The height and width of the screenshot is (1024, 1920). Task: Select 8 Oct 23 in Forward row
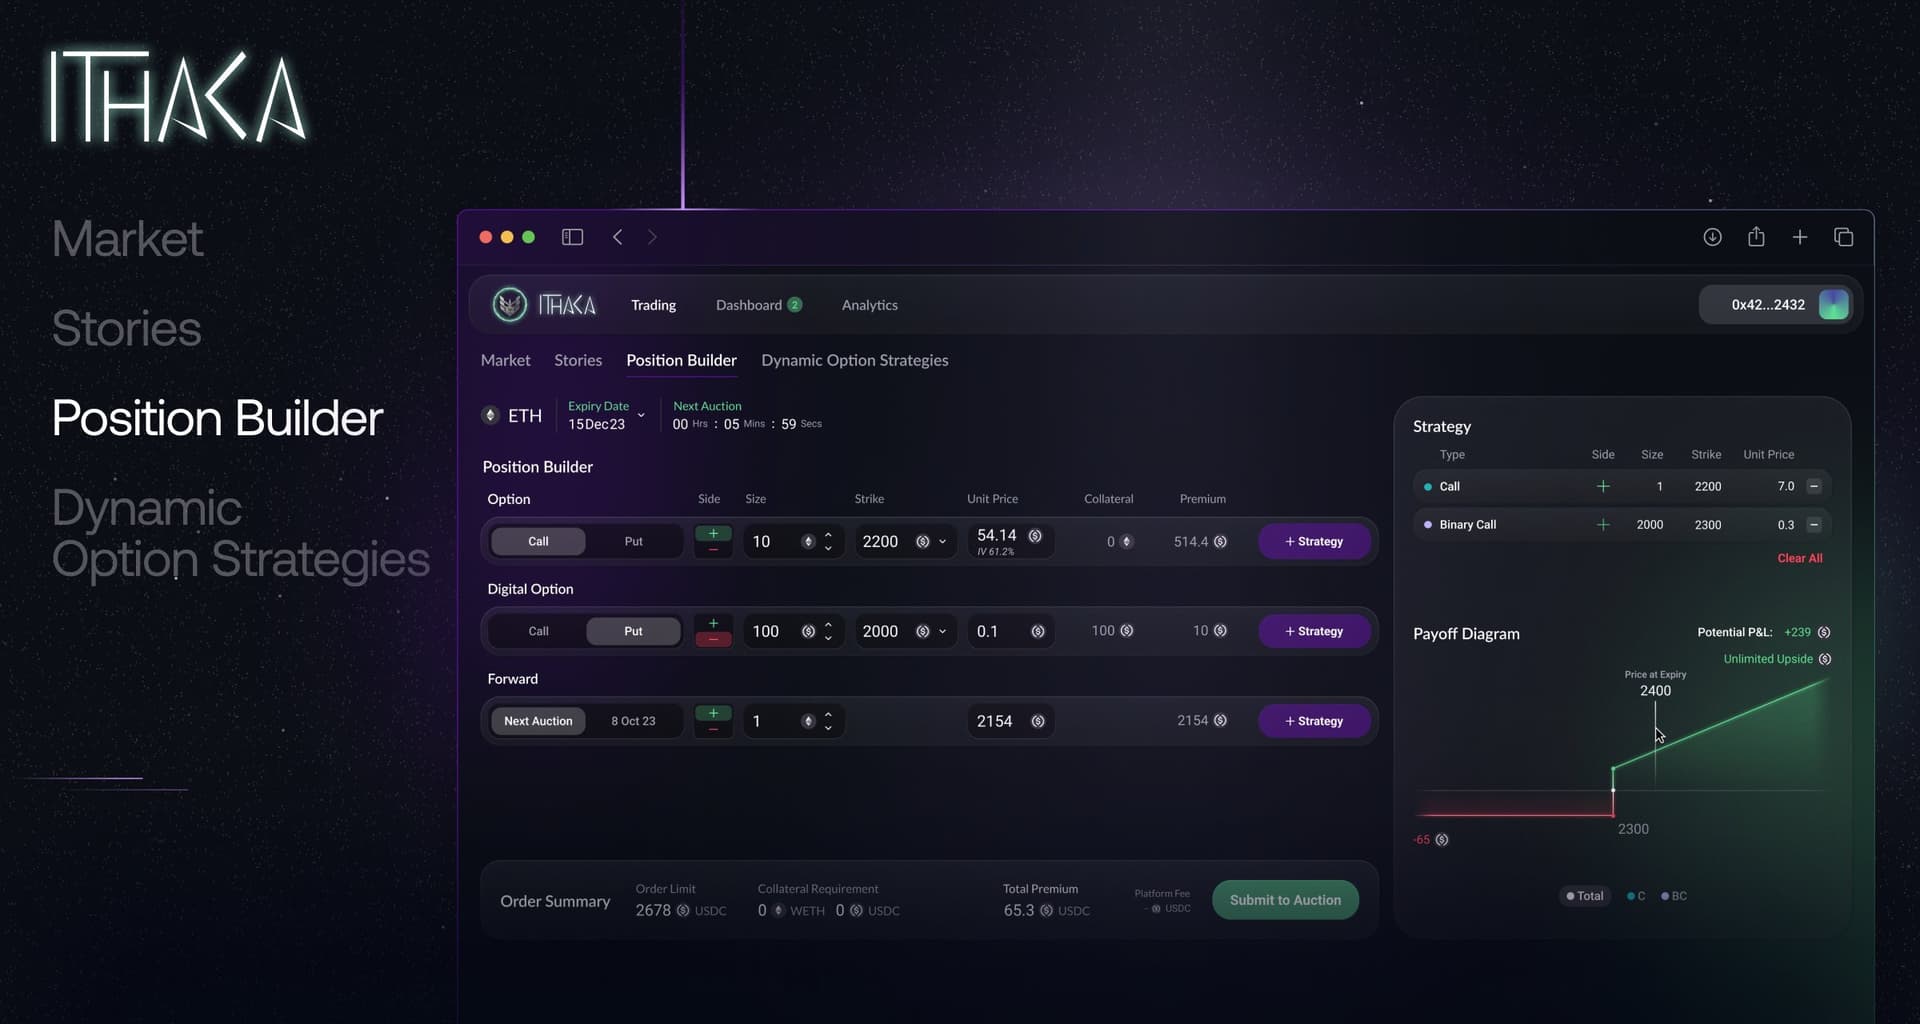633,721
